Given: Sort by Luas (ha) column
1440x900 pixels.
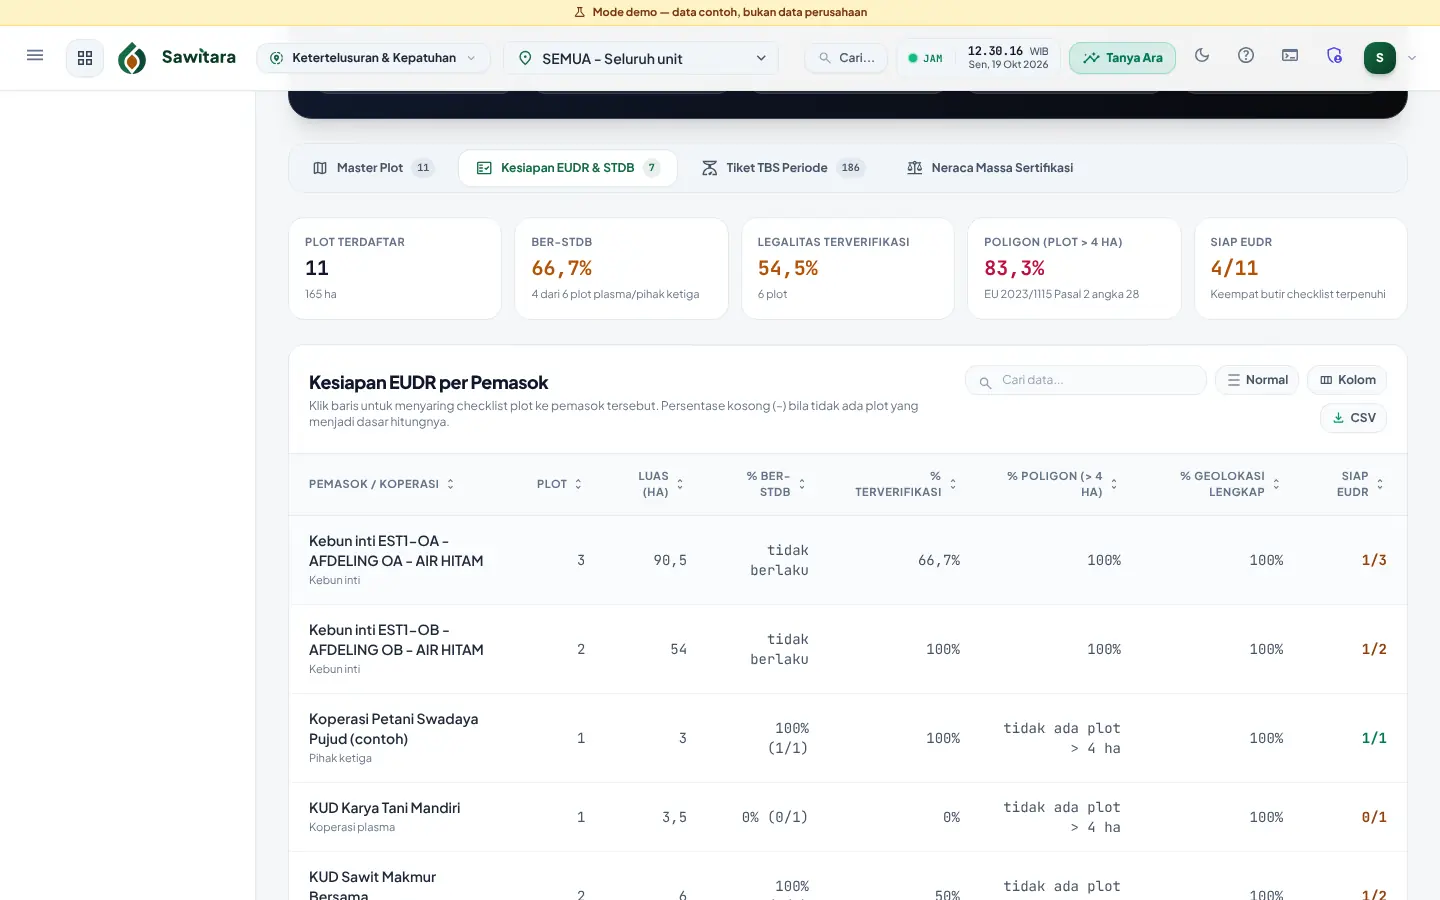Looking at the screenshot, I should (x=661, y=484).
